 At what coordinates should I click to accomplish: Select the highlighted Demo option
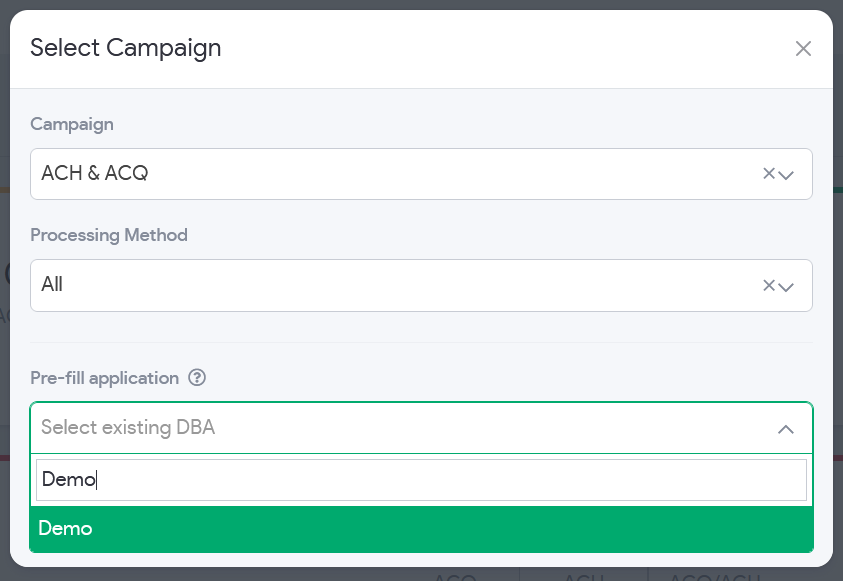[x=421, y=529]
